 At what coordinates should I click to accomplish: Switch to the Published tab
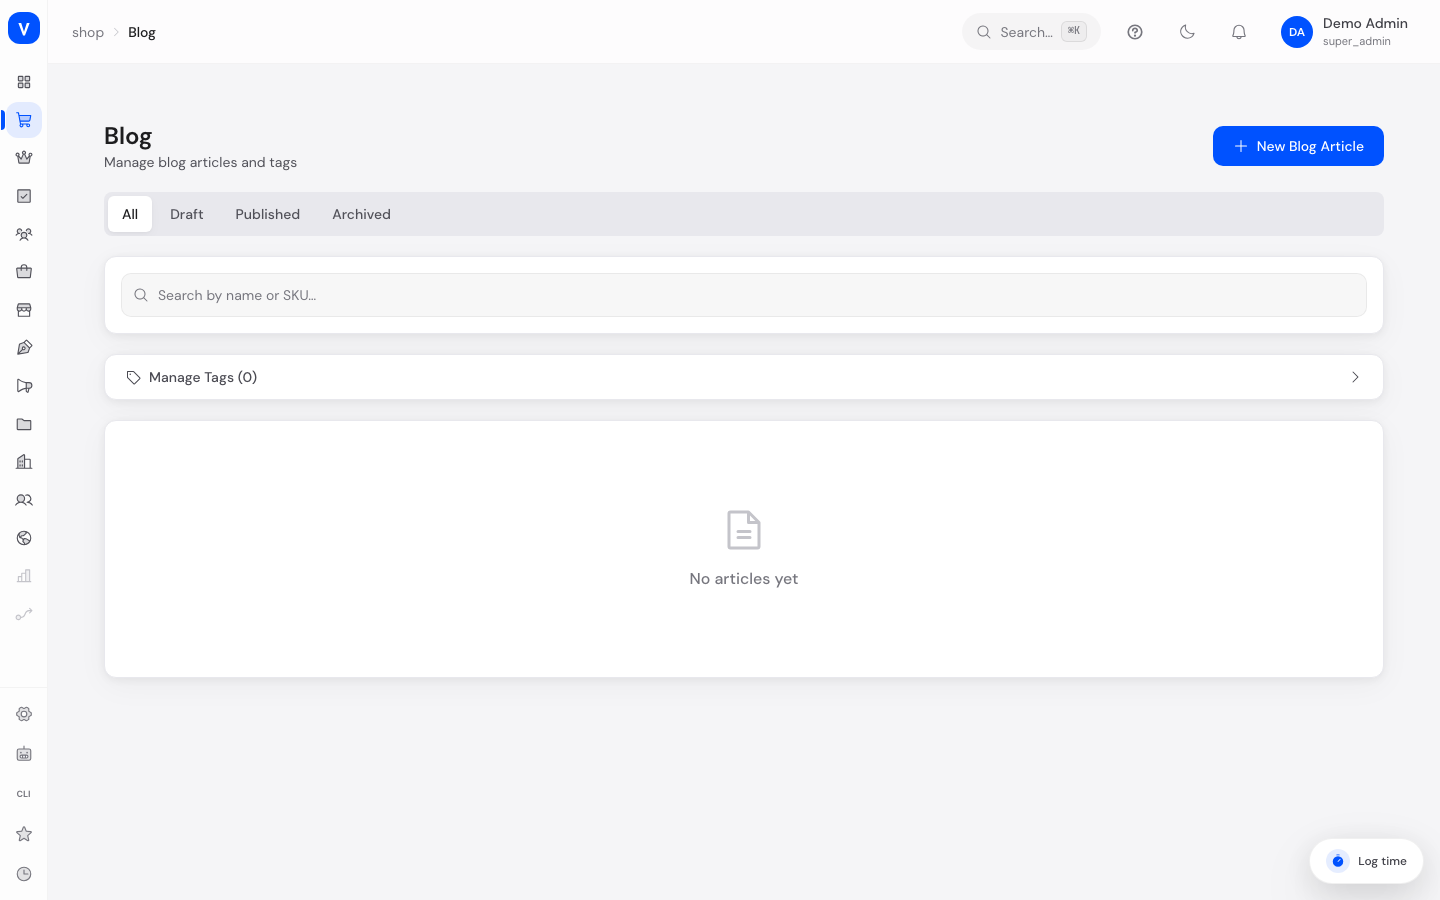click(268, 214)
